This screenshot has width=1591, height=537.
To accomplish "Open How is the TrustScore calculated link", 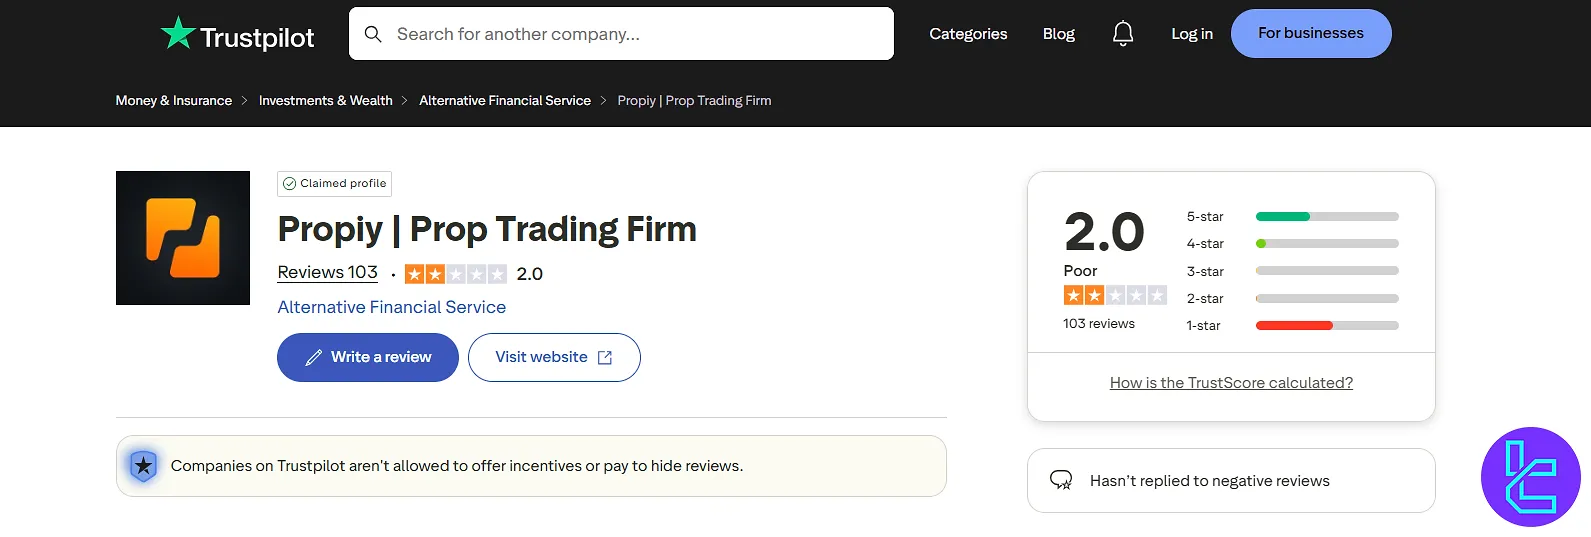I will (1231, 383).
